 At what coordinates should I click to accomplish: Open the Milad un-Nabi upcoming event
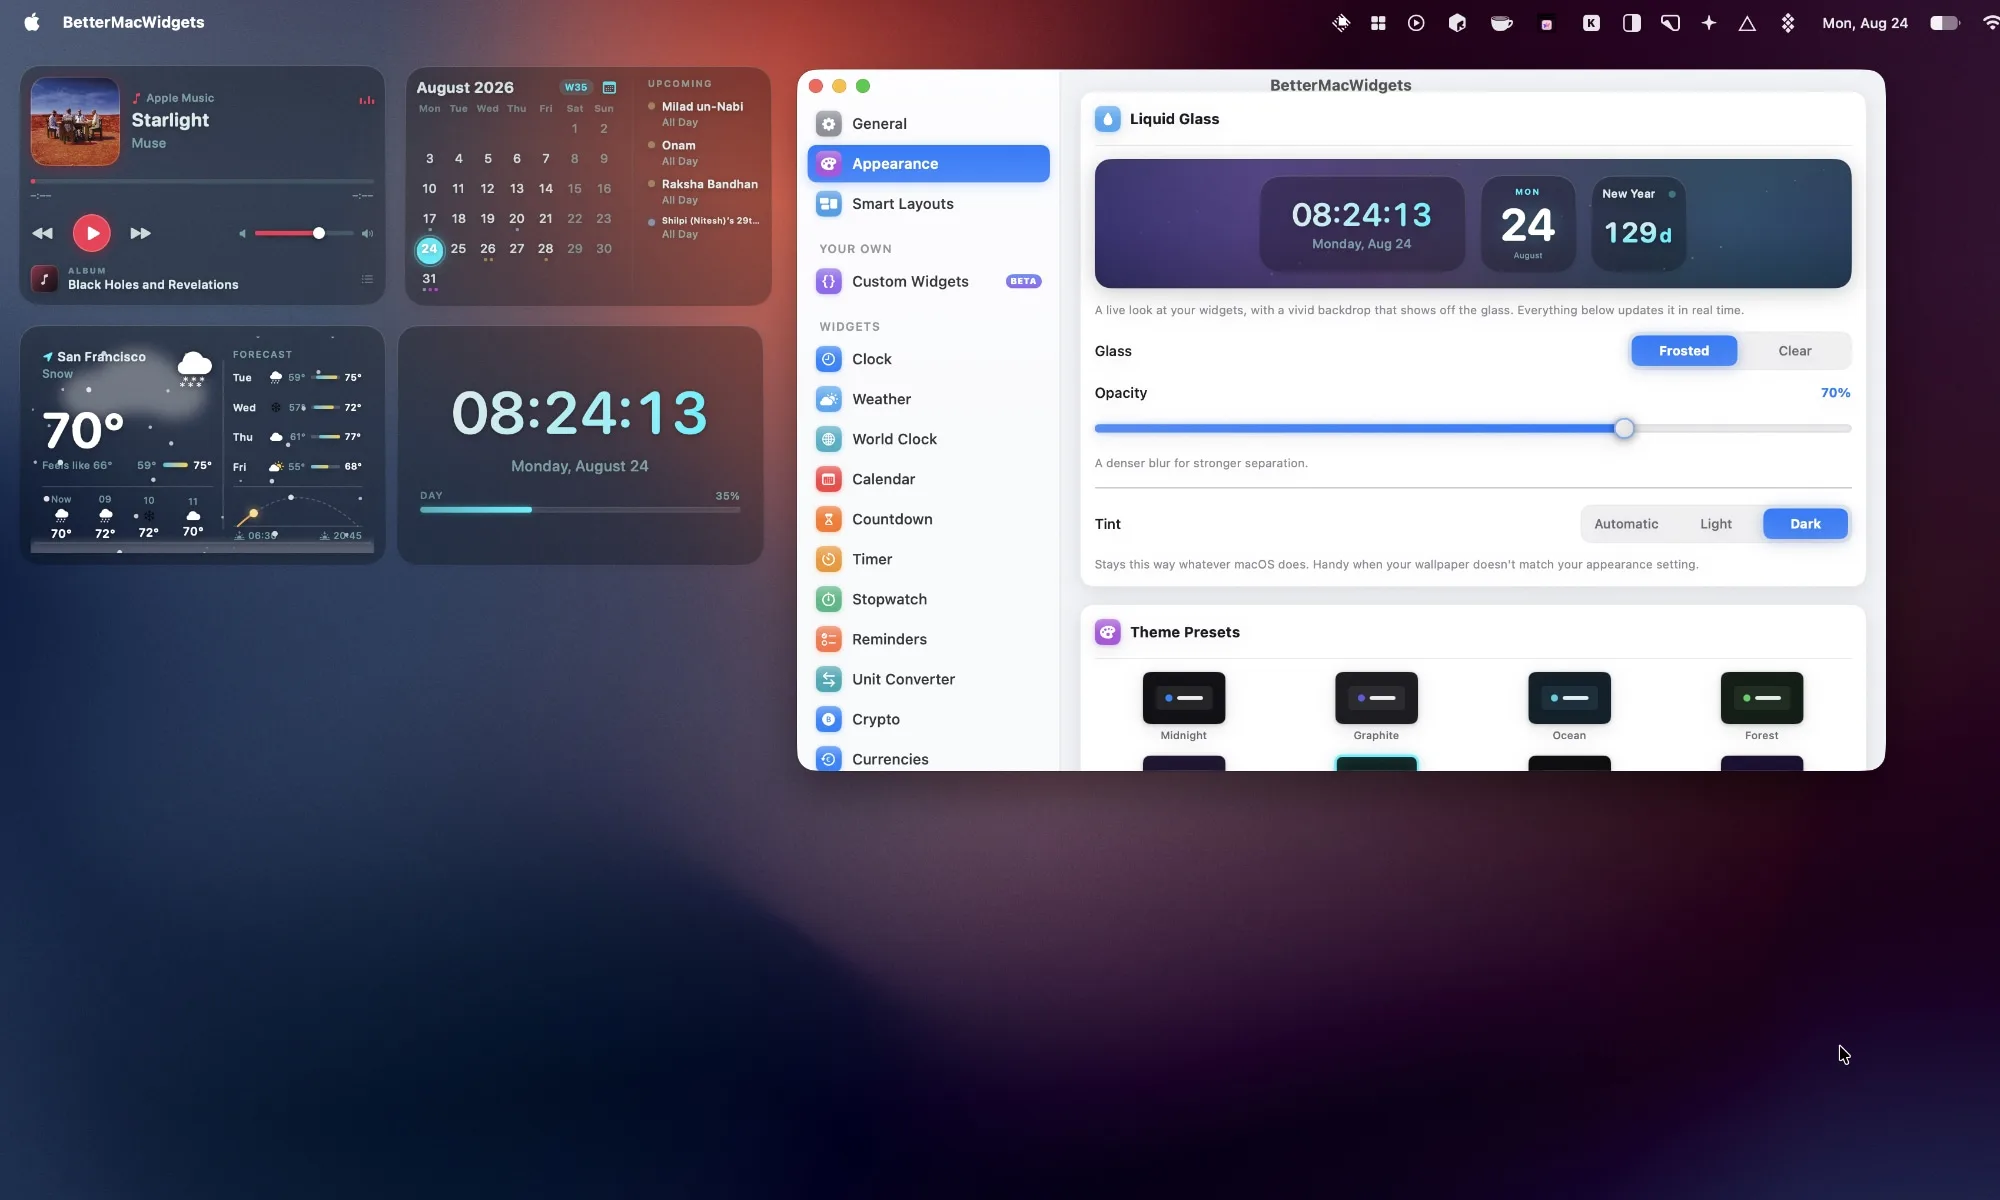click(703, 114)
